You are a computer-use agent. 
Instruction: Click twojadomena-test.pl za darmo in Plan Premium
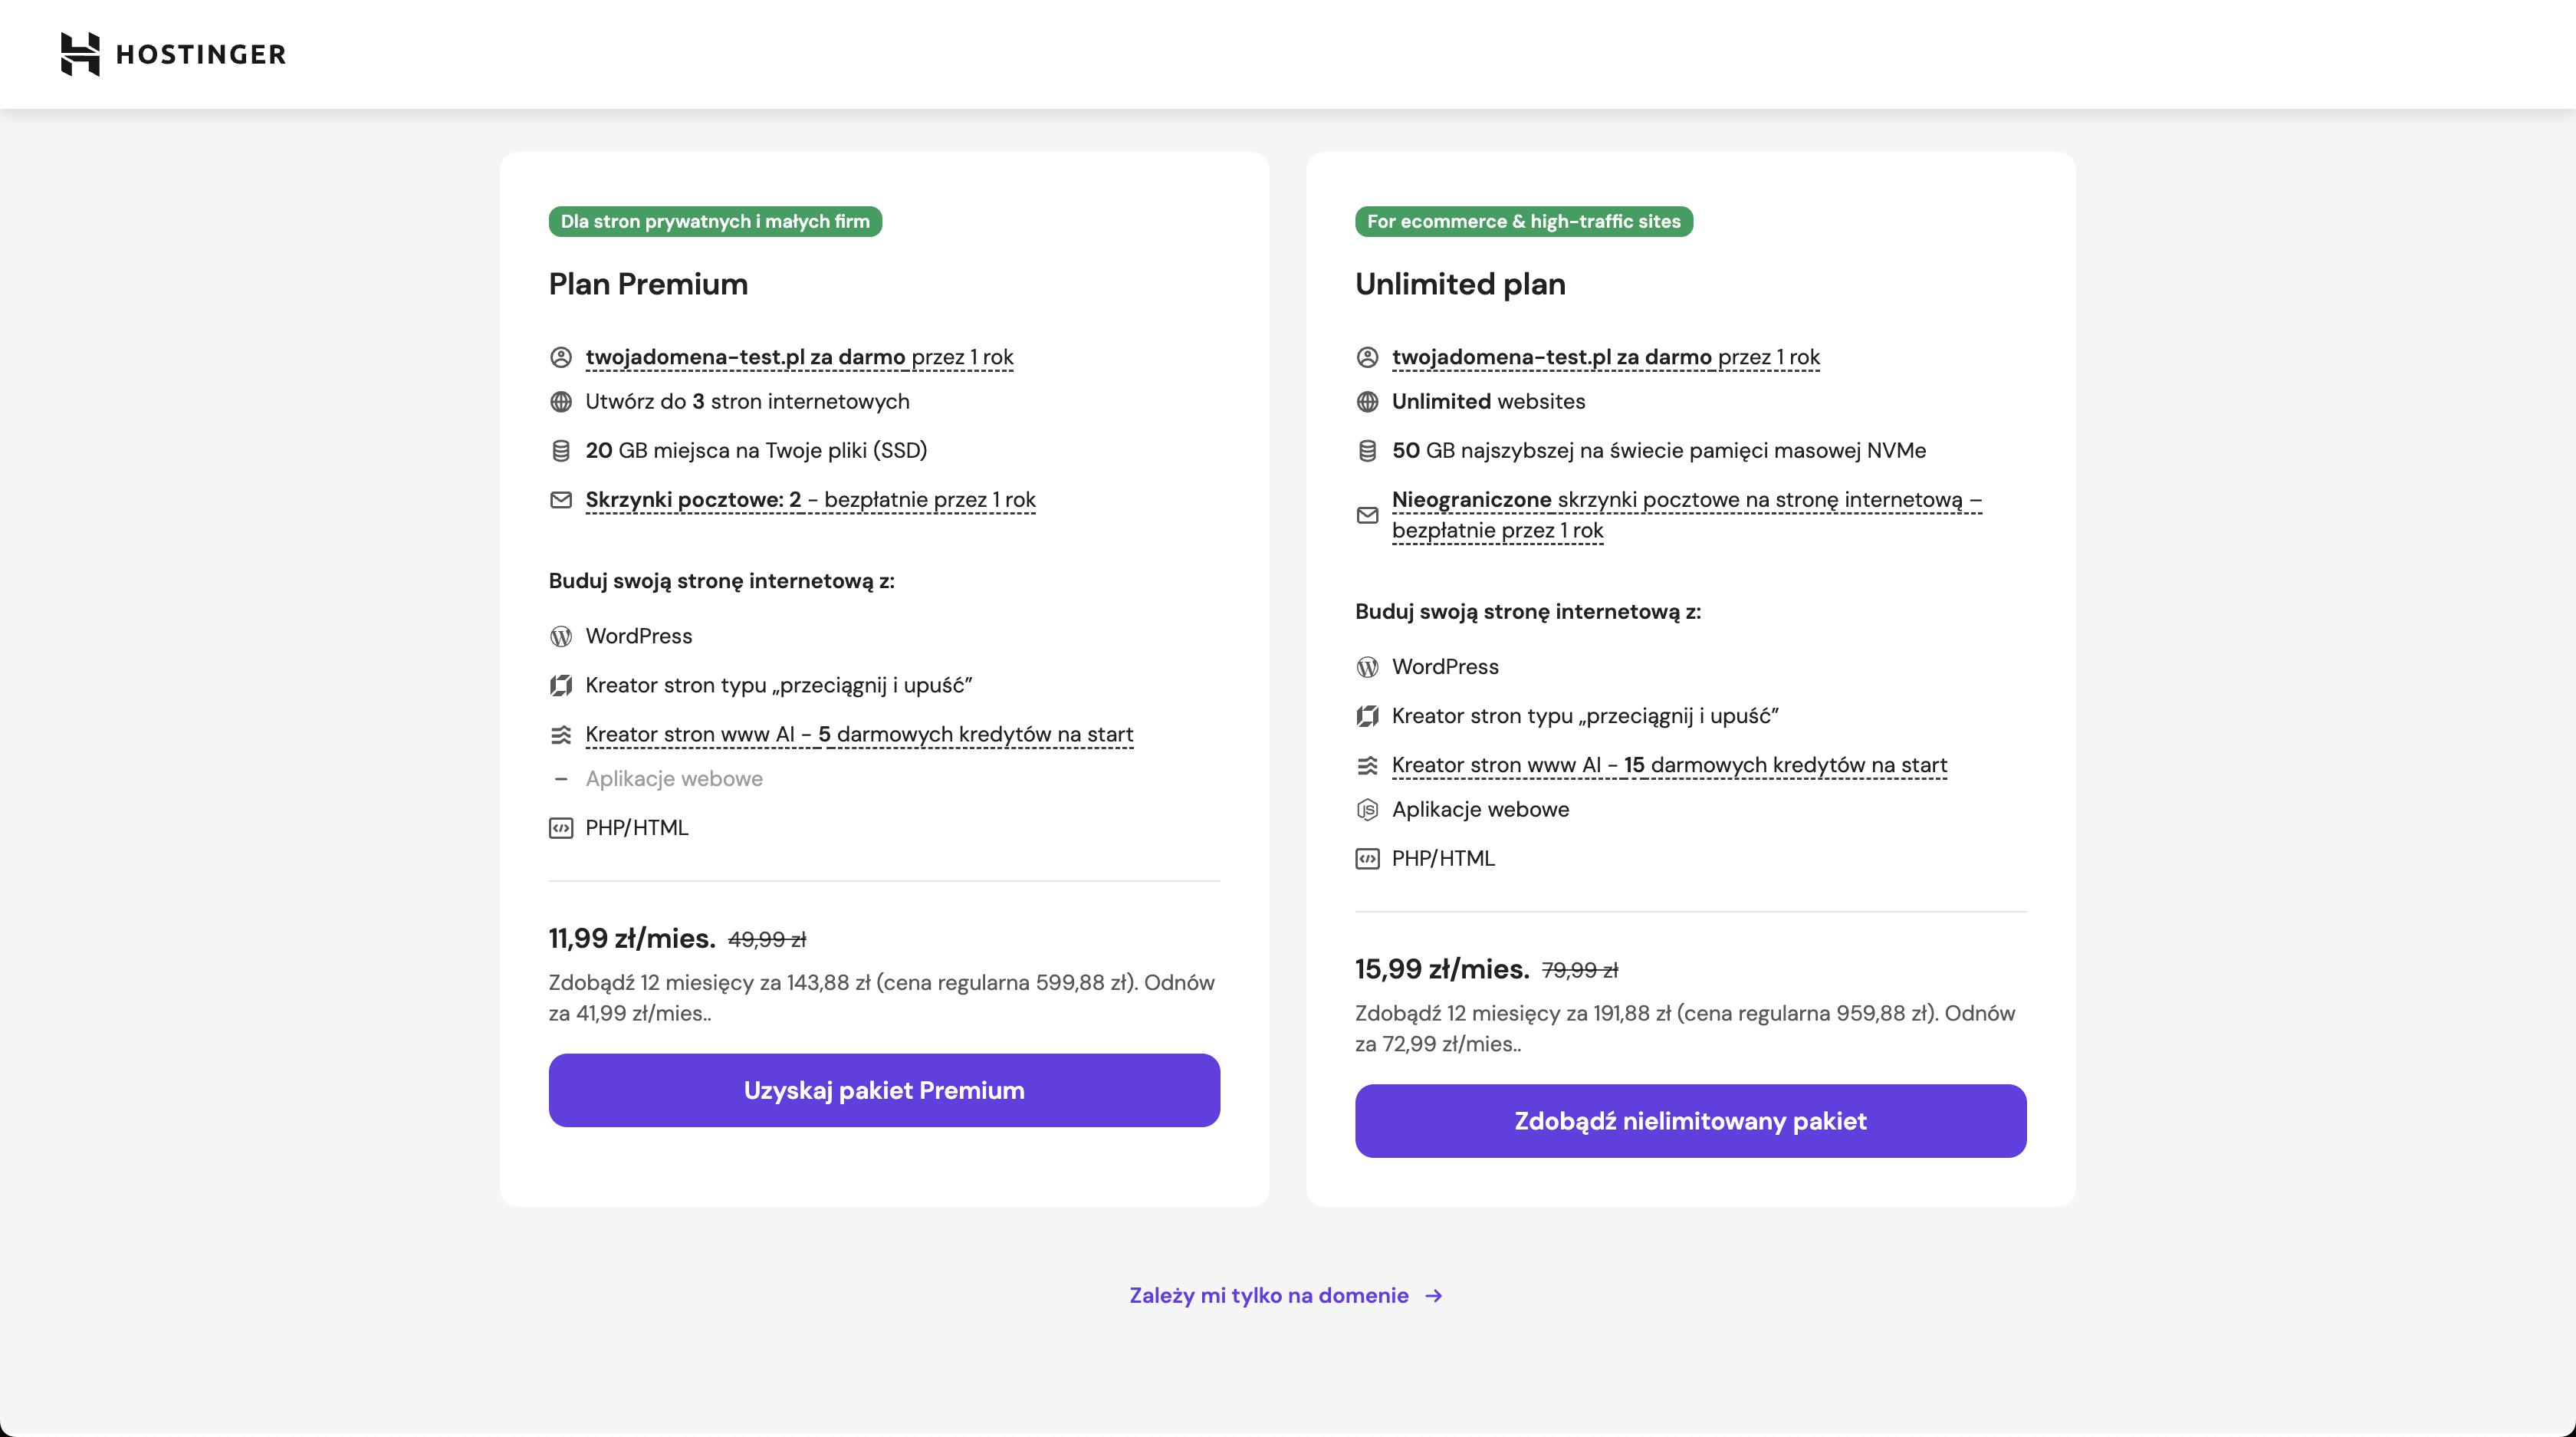point(745,357)
